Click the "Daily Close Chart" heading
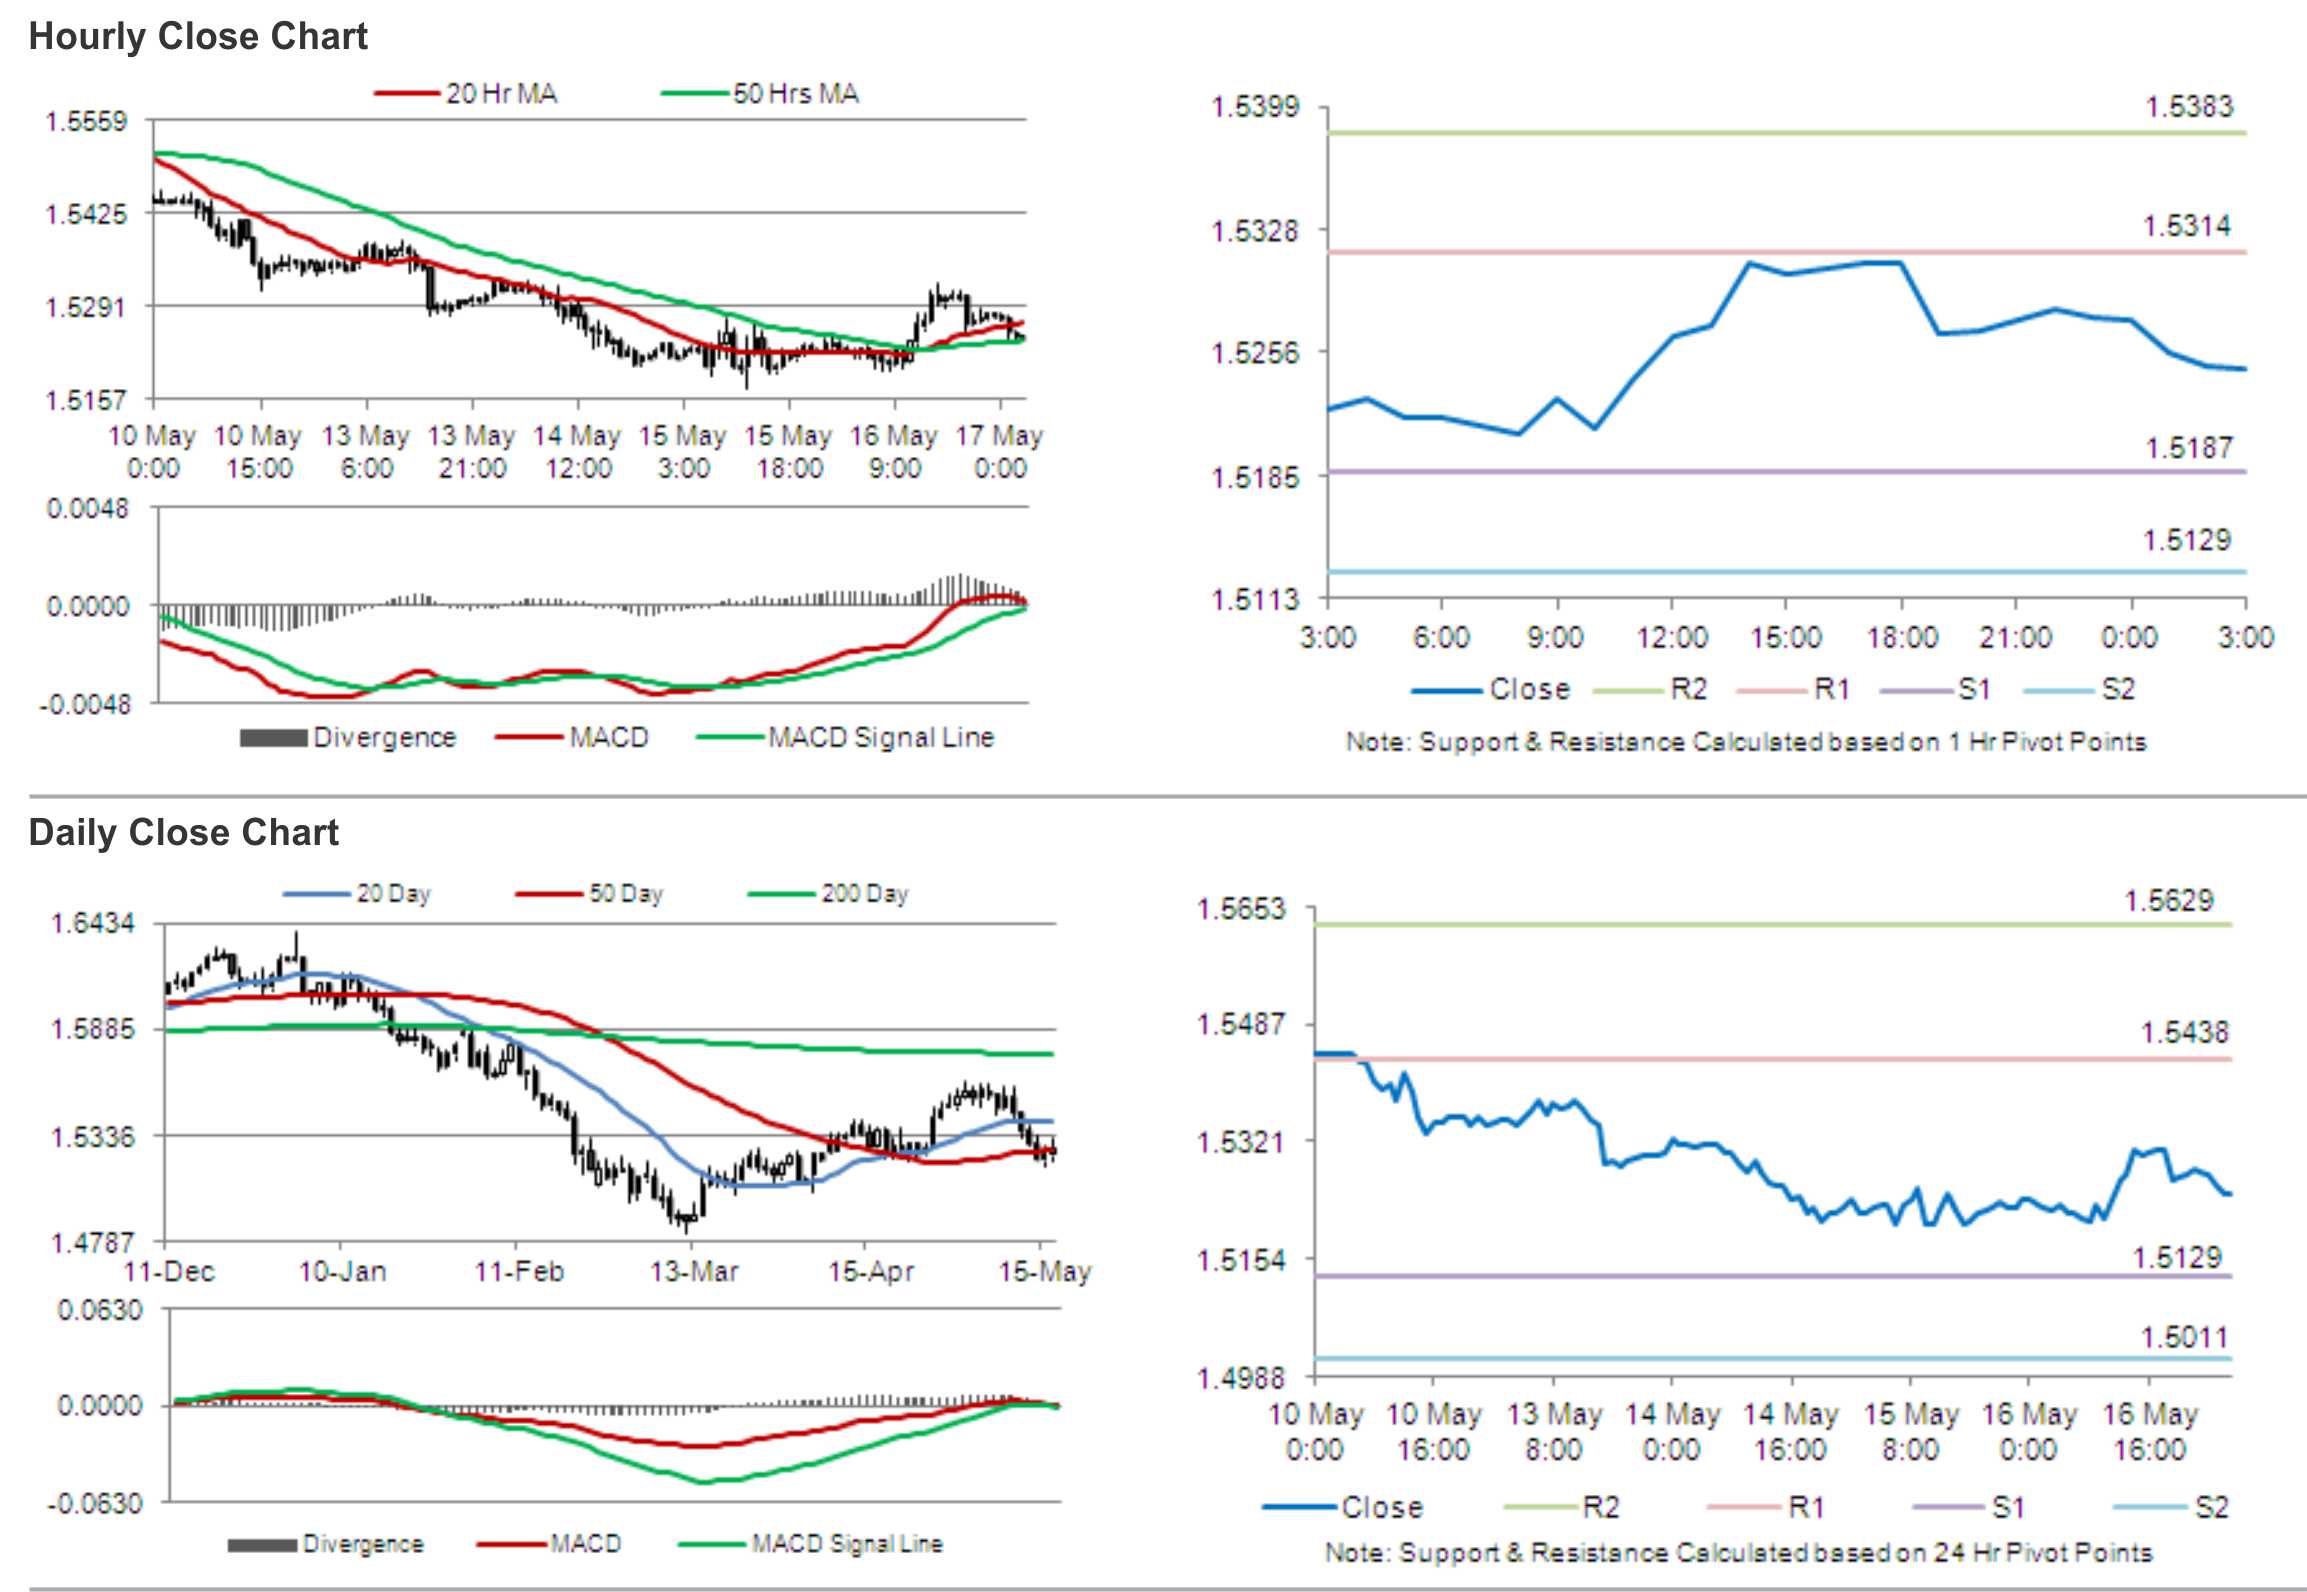The height and width of the screenshot is (1592, 2307). click(x=184, y=833)
